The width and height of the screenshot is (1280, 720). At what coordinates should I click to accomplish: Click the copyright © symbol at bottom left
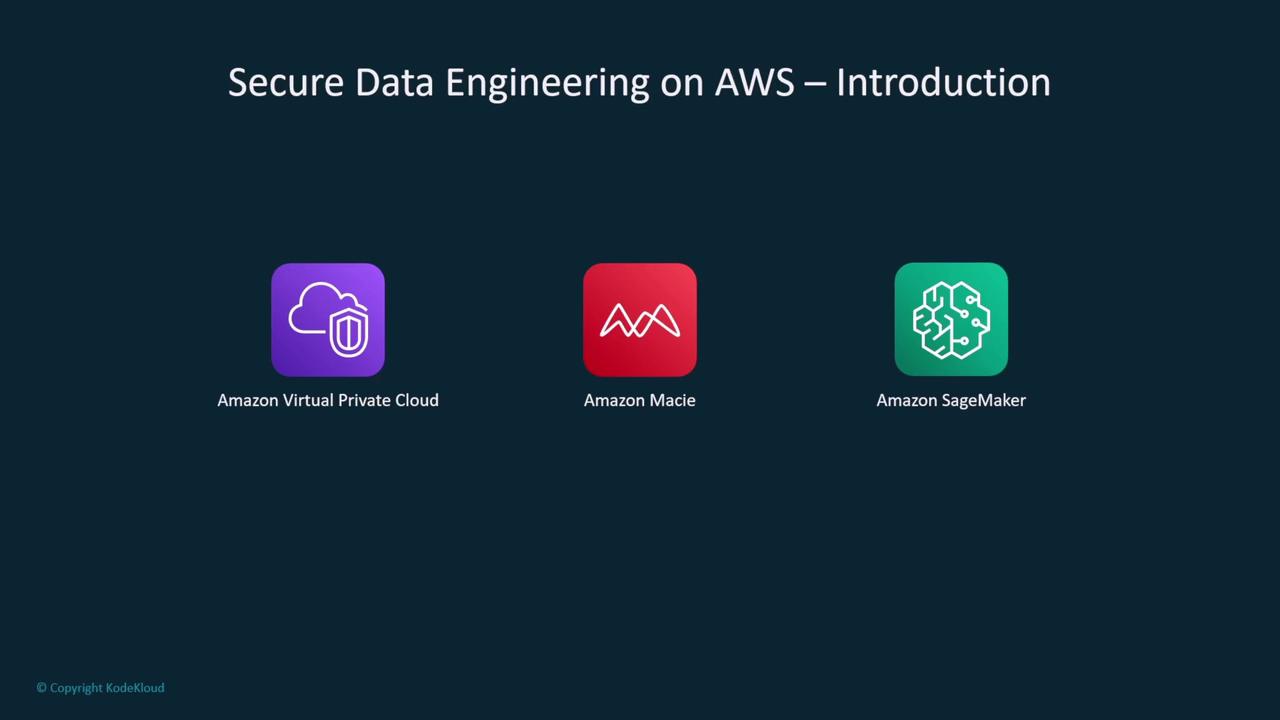pyautogui.click(x=41, y=688)
